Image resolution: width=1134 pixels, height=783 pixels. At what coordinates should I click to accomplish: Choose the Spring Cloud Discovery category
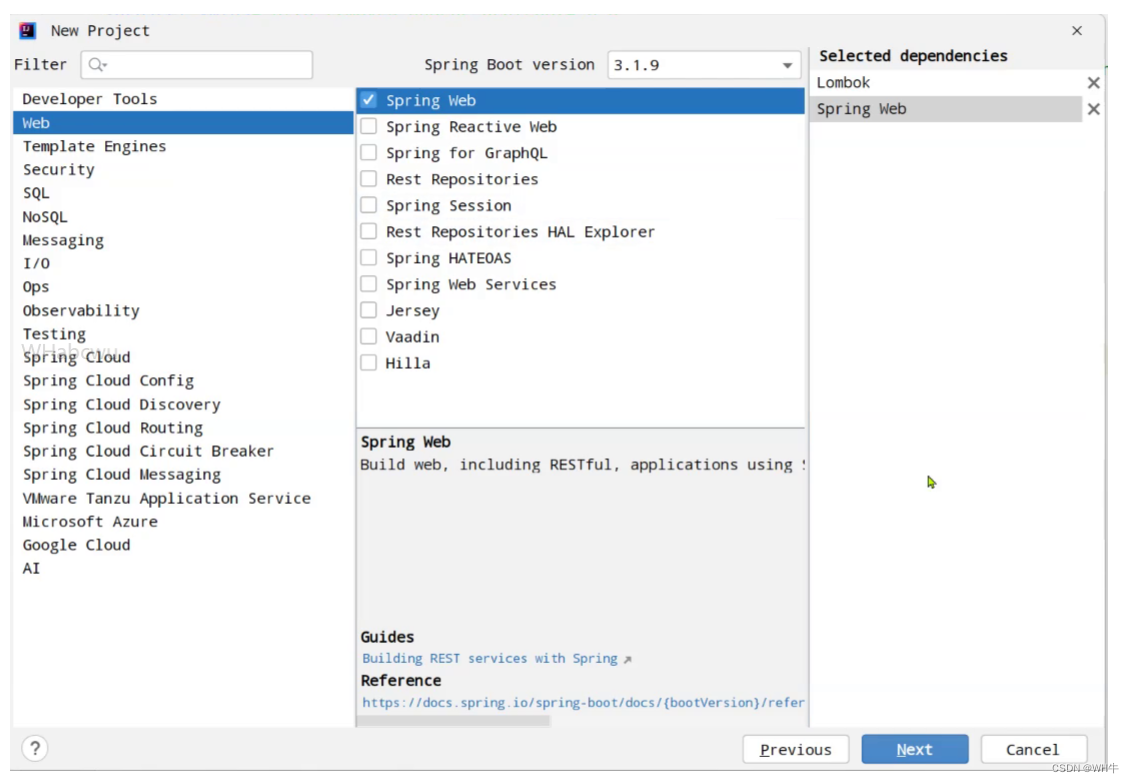(183, 405)
